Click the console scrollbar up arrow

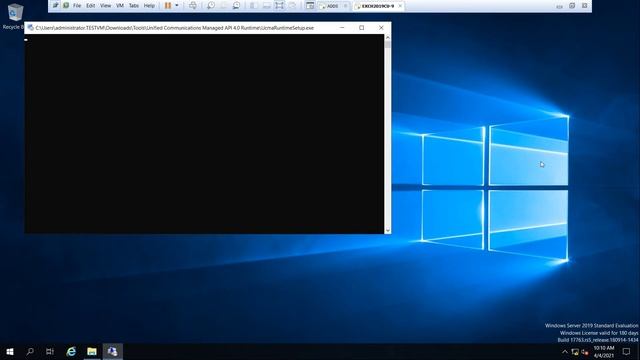coord(388,38)
